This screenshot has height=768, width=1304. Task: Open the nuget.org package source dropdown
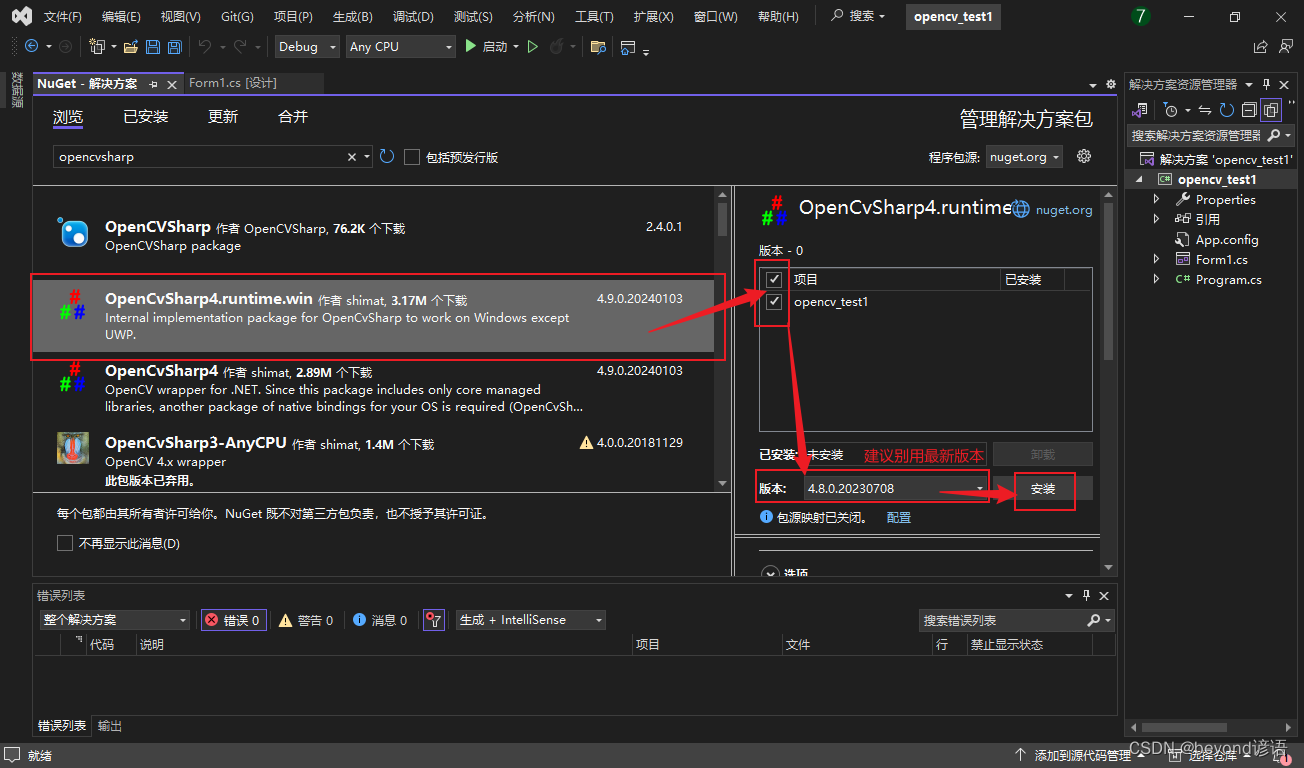point(1025,157)
